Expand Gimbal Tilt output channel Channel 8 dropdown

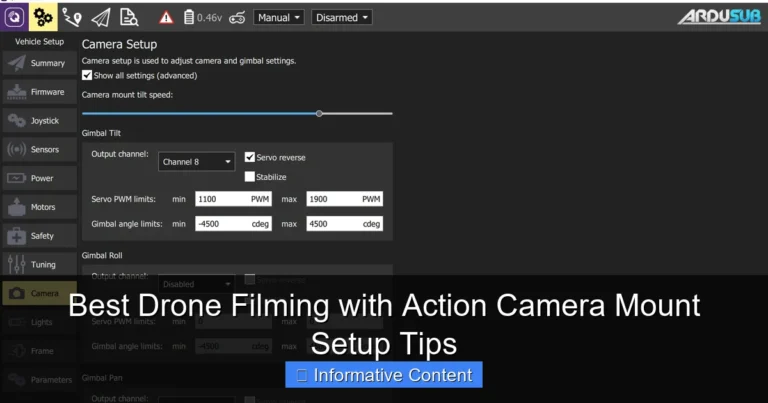tap(196, 162)
